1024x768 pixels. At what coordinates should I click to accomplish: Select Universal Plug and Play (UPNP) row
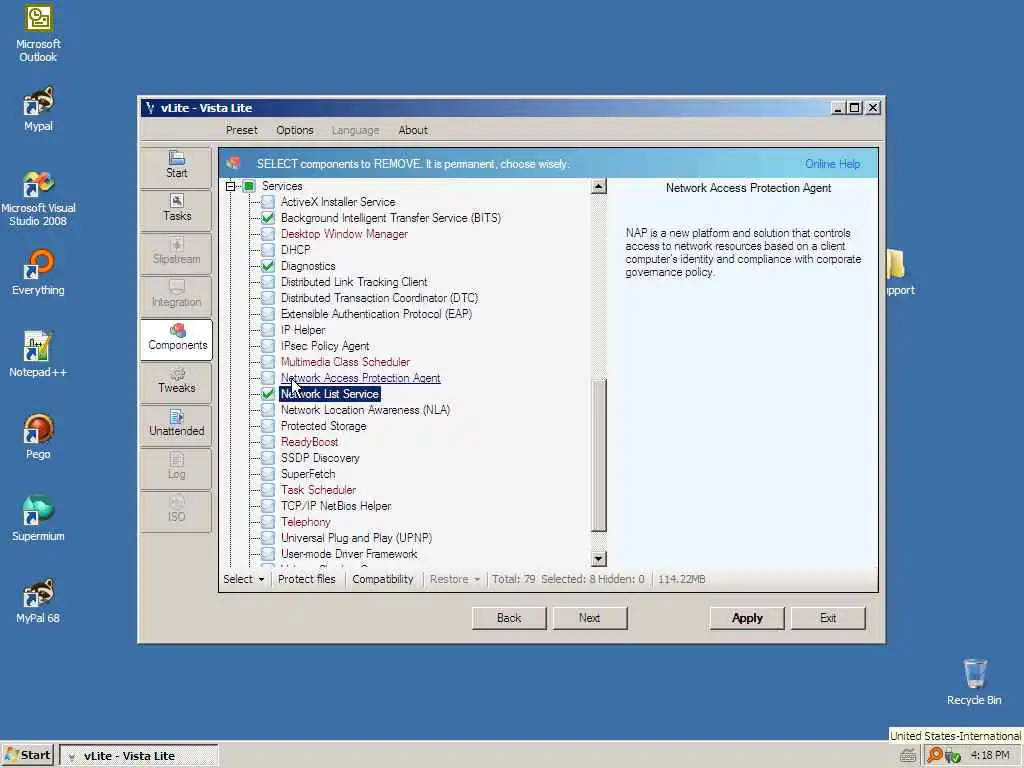click(x=356, y=538)
